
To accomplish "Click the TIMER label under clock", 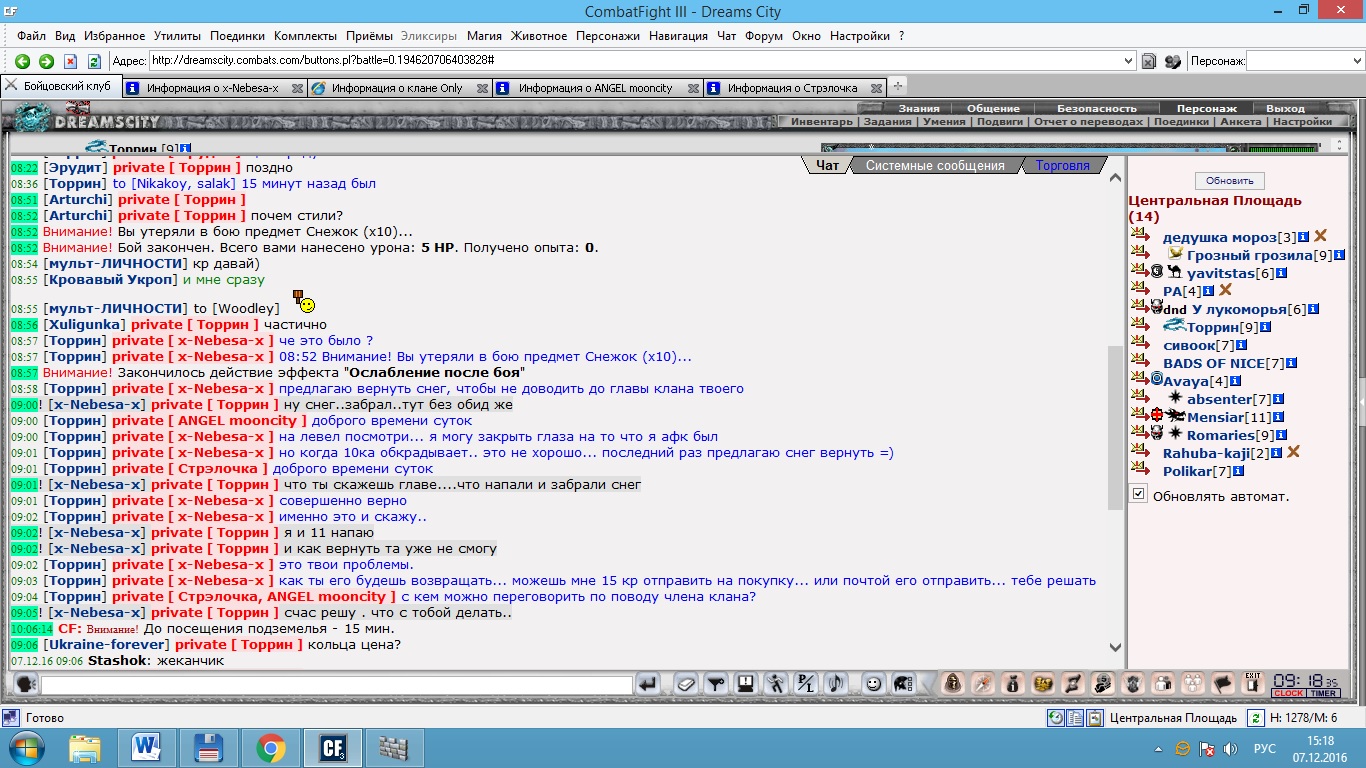I will point(1323,693).
